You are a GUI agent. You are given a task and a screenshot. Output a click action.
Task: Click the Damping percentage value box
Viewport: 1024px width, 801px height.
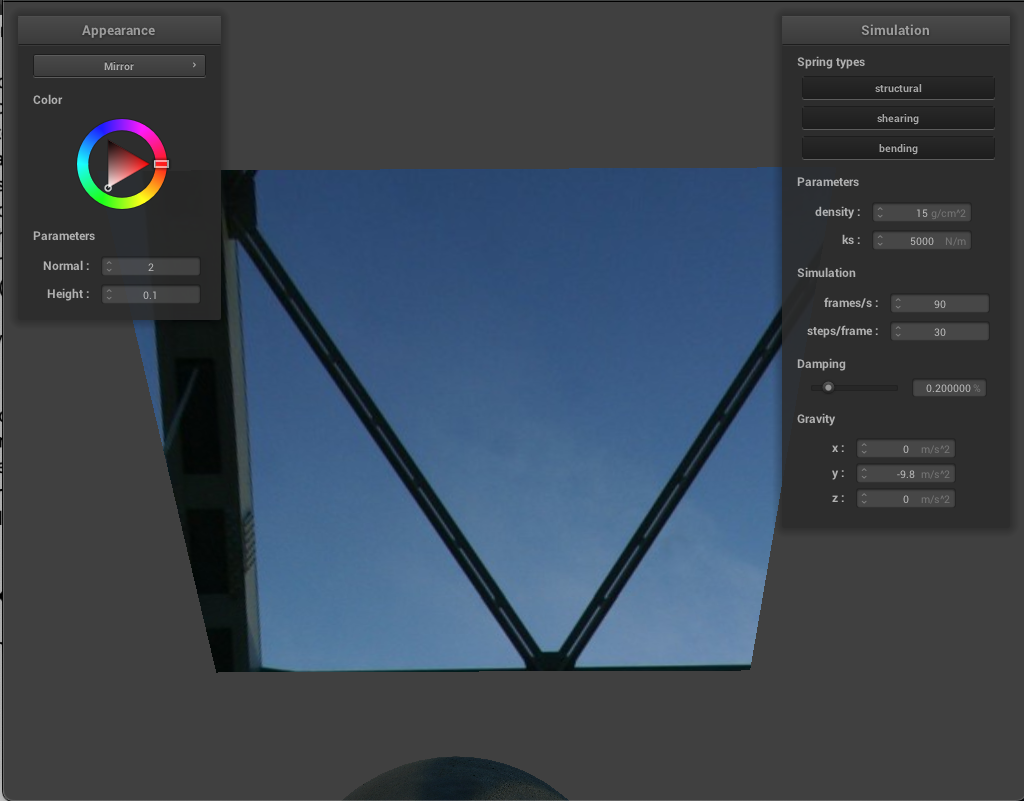[949, 388]
